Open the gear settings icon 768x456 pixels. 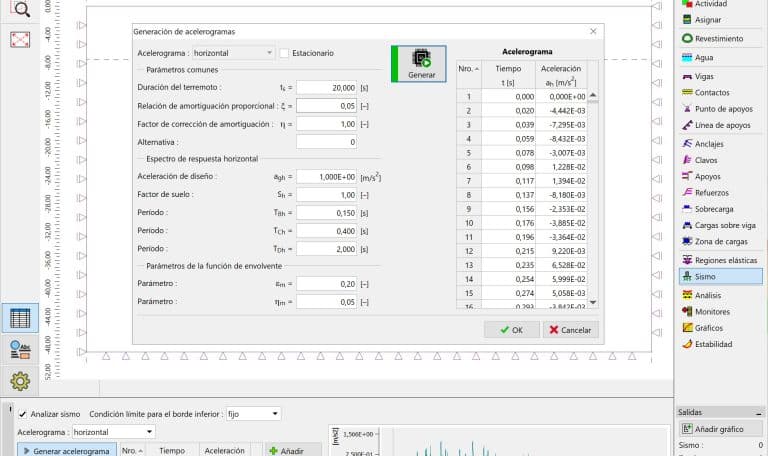click(20, 381)
